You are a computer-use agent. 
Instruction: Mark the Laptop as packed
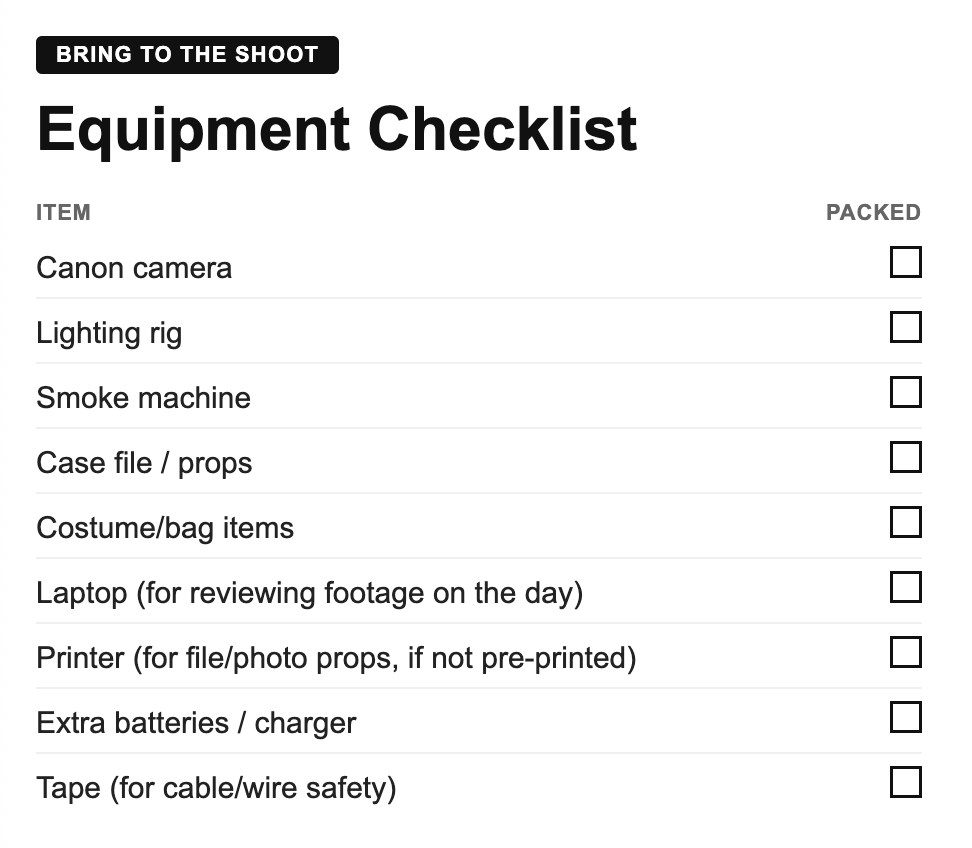(x=906, y=588)
